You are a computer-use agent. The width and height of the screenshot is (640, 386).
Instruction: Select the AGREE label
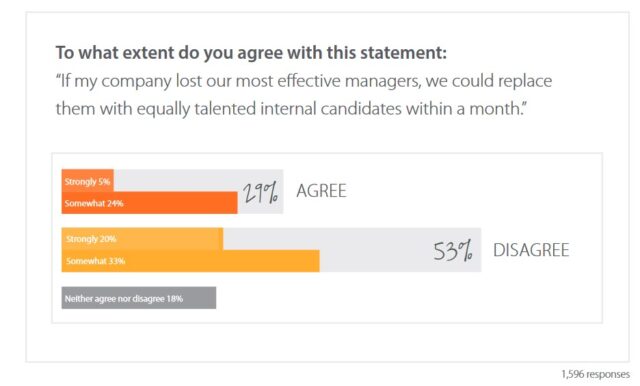[x=321, y=191]
